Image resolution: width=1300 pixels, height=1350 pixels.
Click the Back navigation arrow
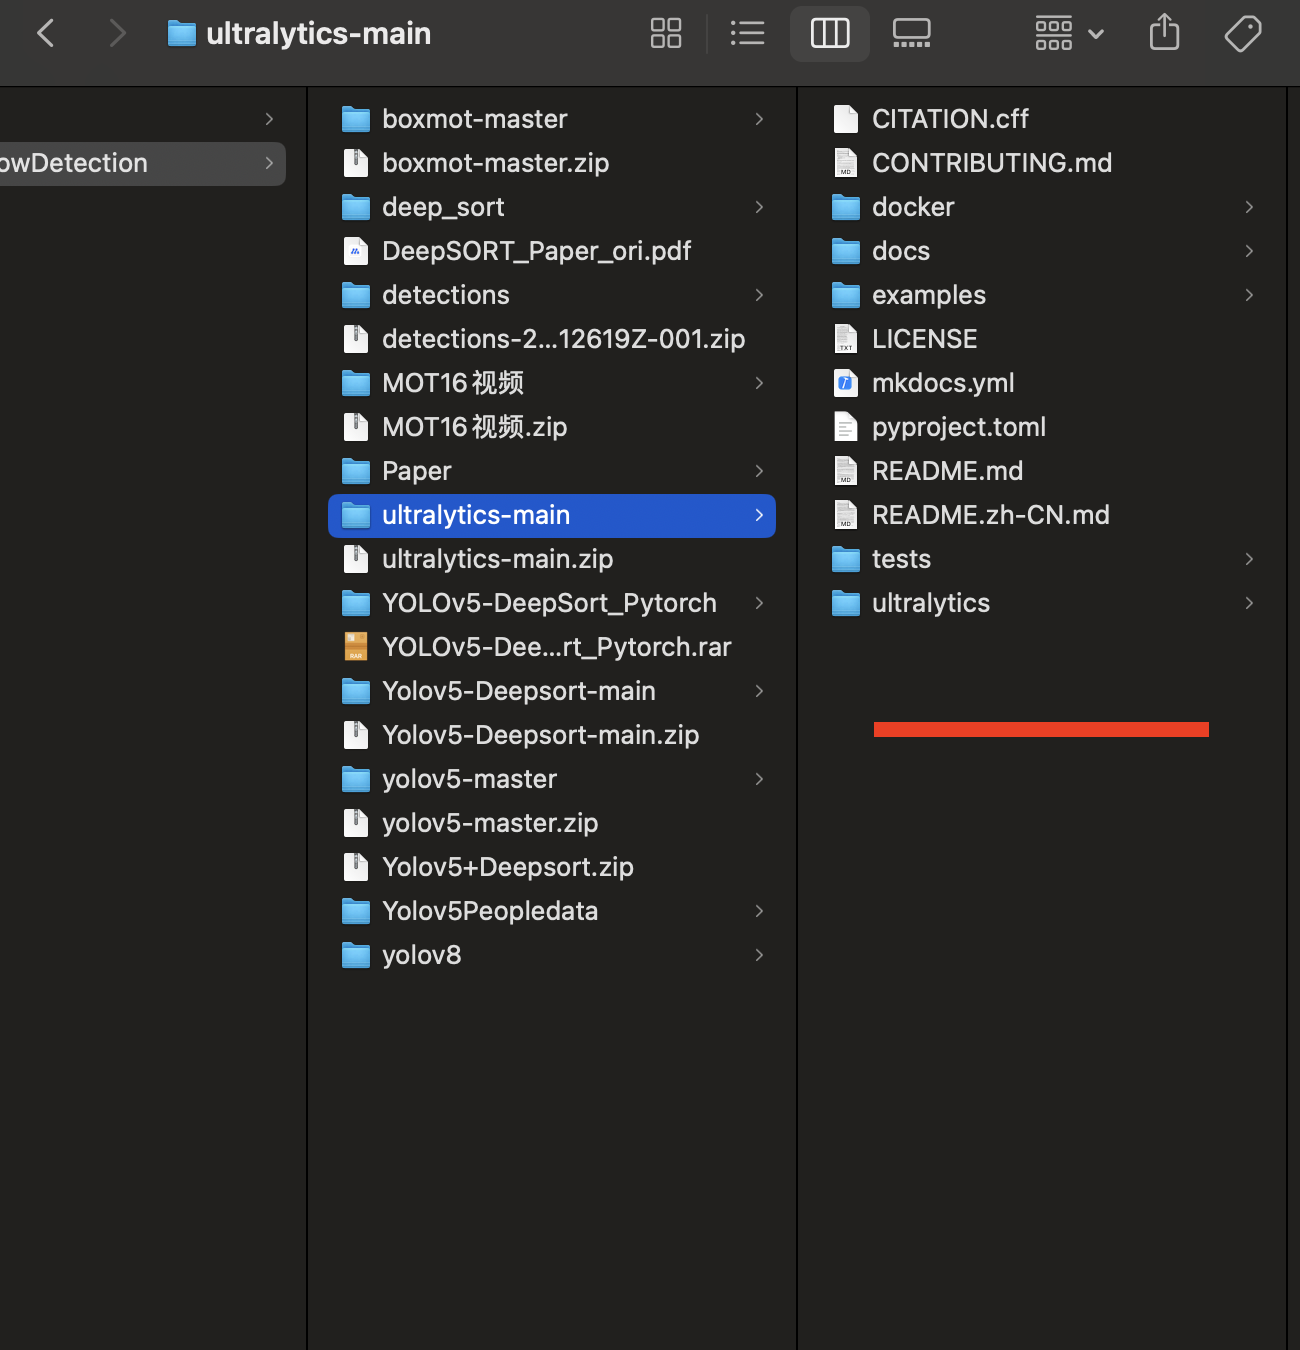click(x=46, y=34)
